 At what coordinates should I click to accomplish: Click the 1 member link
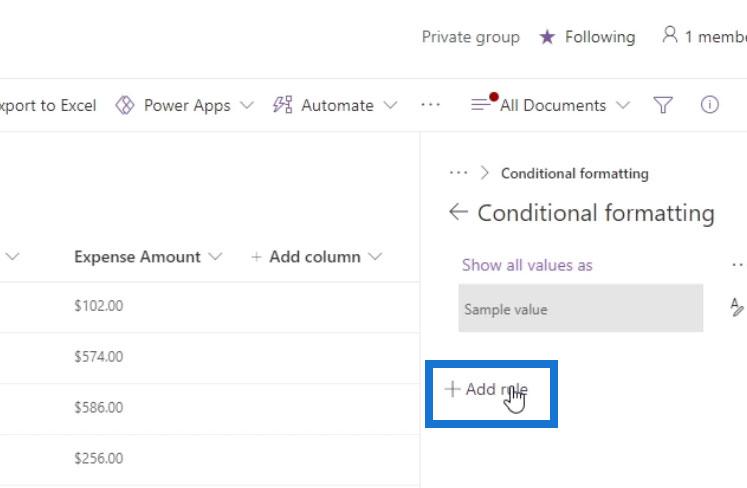click(705, 36)
